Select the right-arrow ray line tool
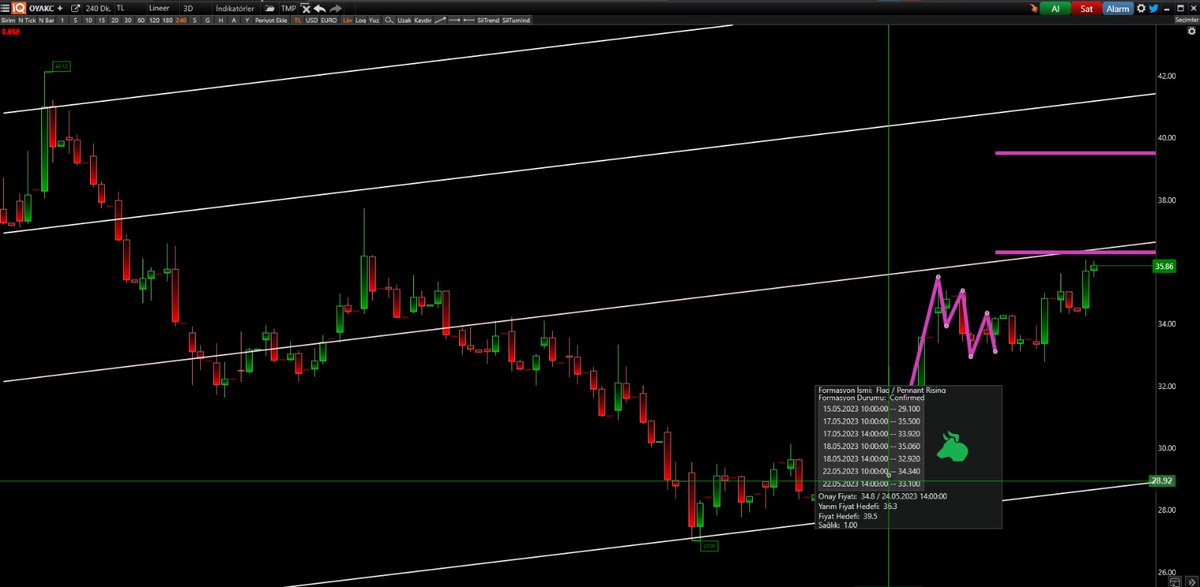 click(455, 20)
